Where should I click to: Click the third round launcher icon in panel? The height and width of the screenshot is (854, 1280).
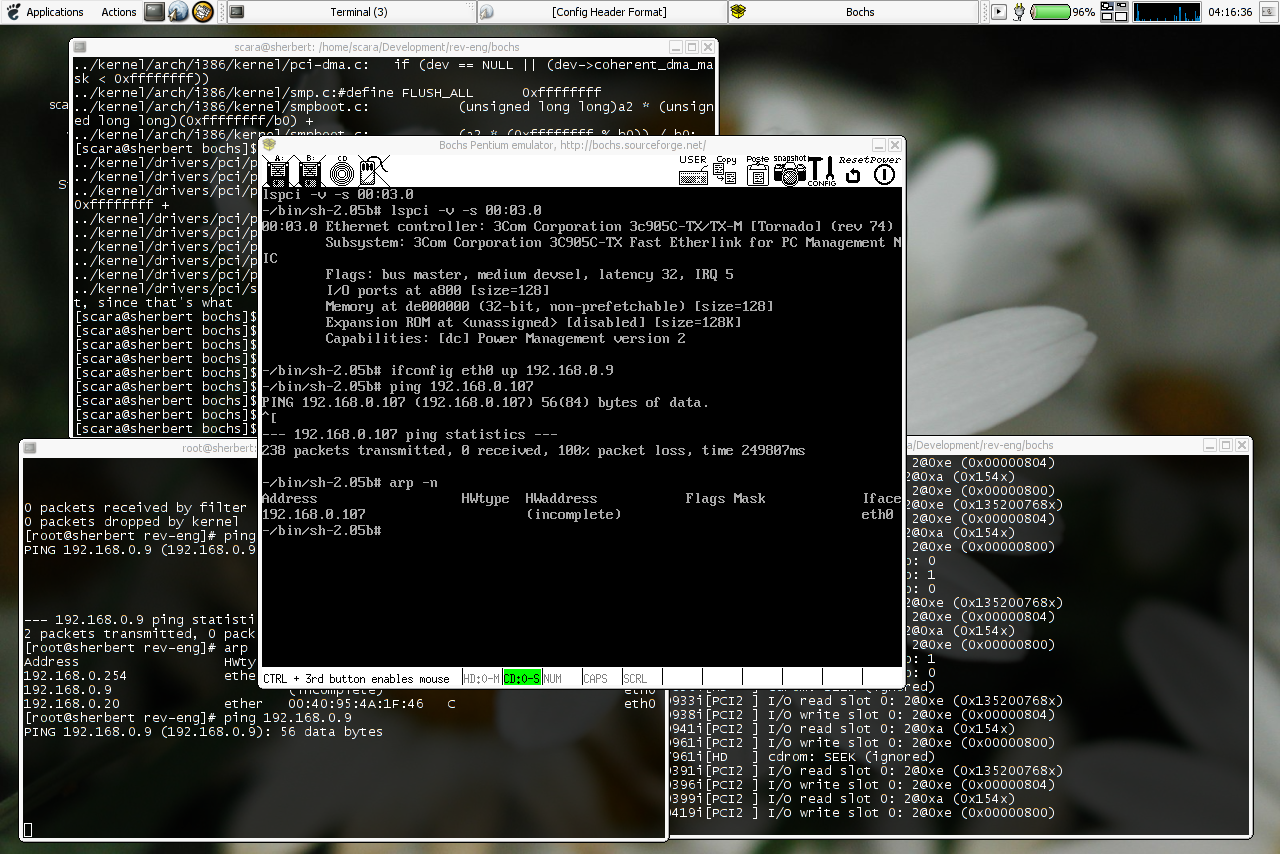pyautogui.click(x=203, y=12)
